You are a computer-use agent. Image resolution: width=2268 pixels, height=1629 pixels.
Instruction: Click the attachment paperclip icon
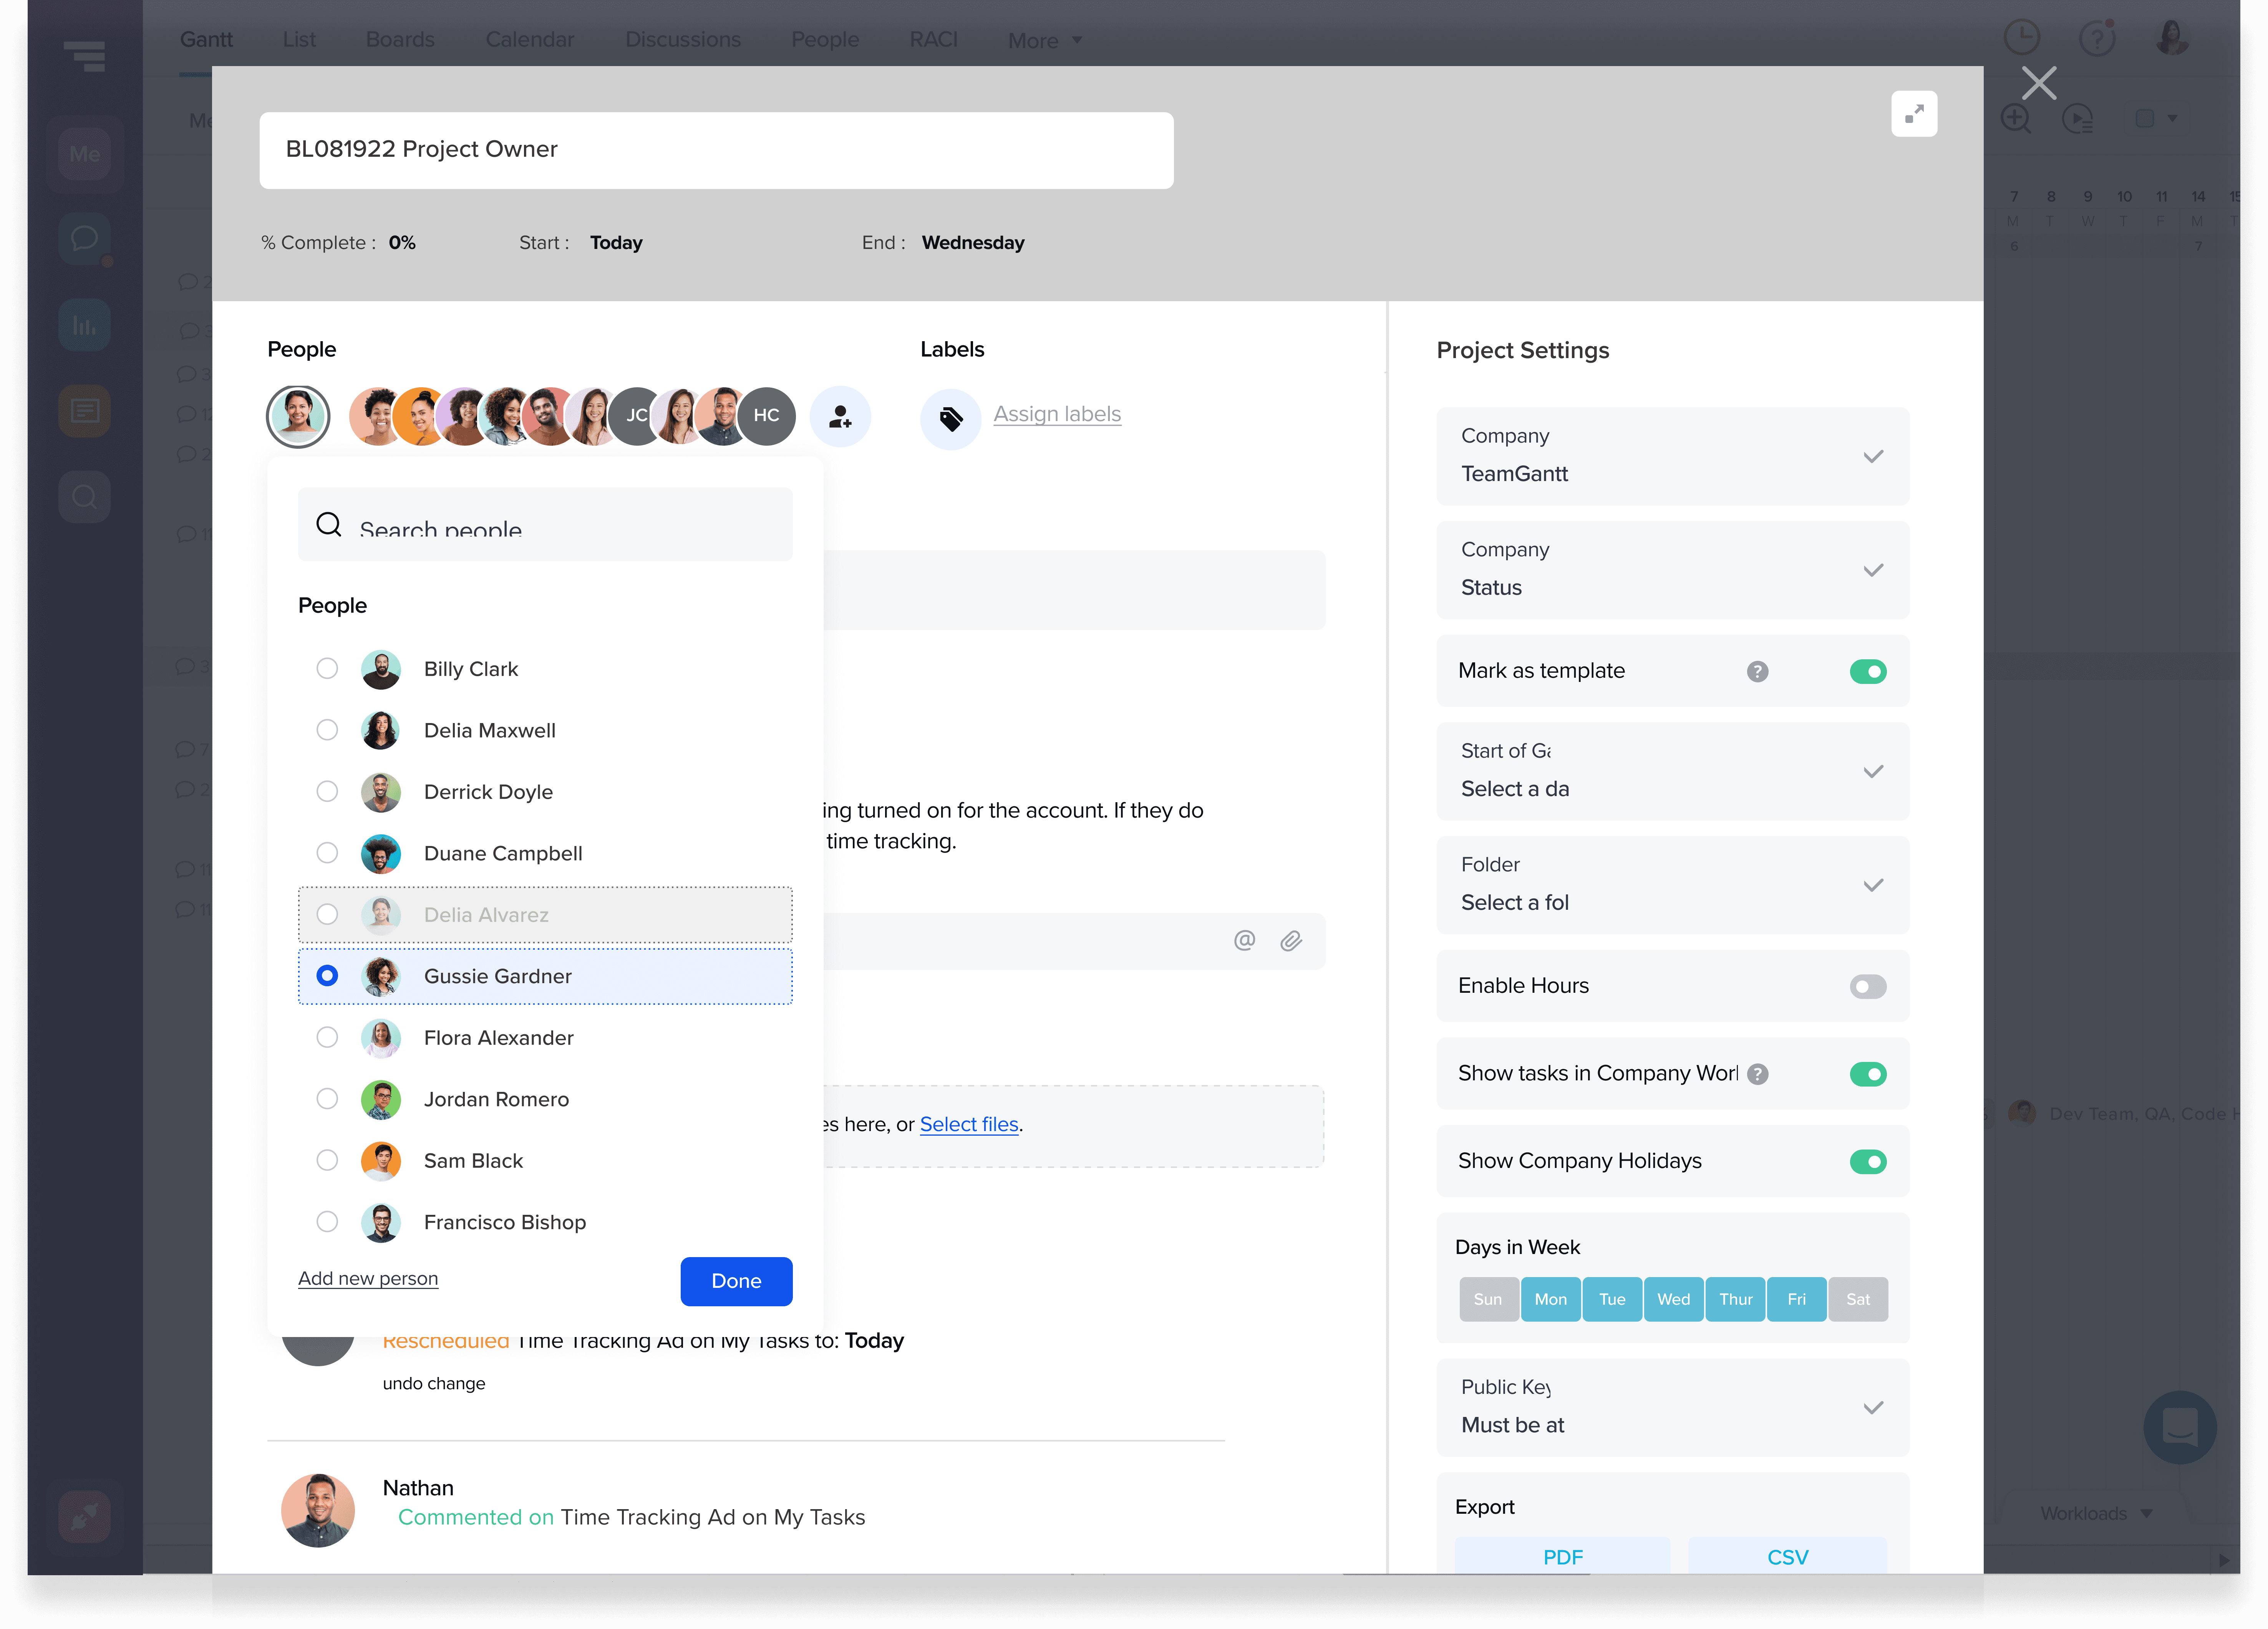tap(1291, 940)
